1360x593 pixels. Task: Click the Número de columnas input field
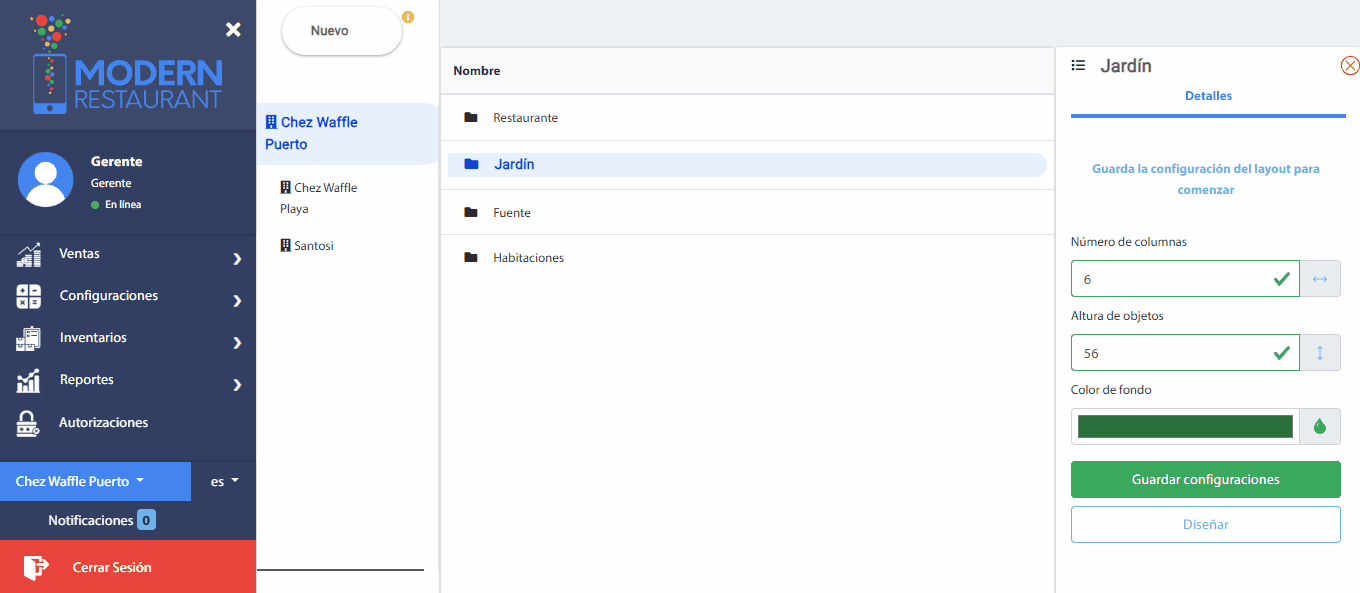(1170, 279)
